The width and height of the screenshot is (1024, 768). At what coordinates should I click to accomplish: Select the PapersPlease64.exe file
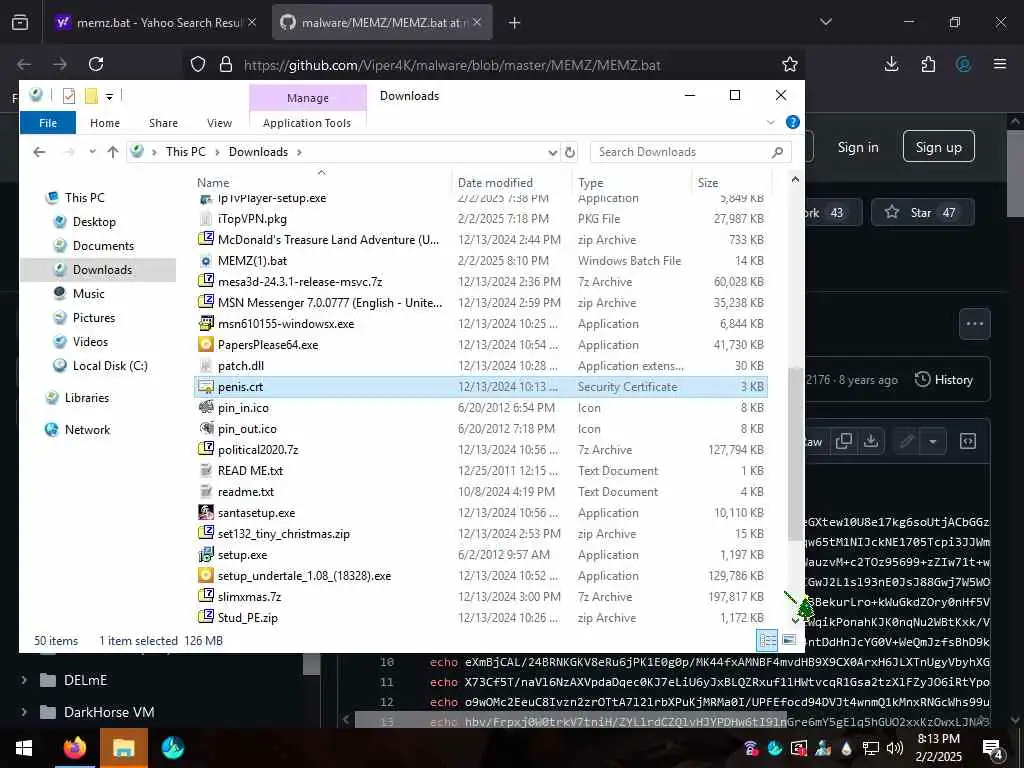tap(481, 345)
